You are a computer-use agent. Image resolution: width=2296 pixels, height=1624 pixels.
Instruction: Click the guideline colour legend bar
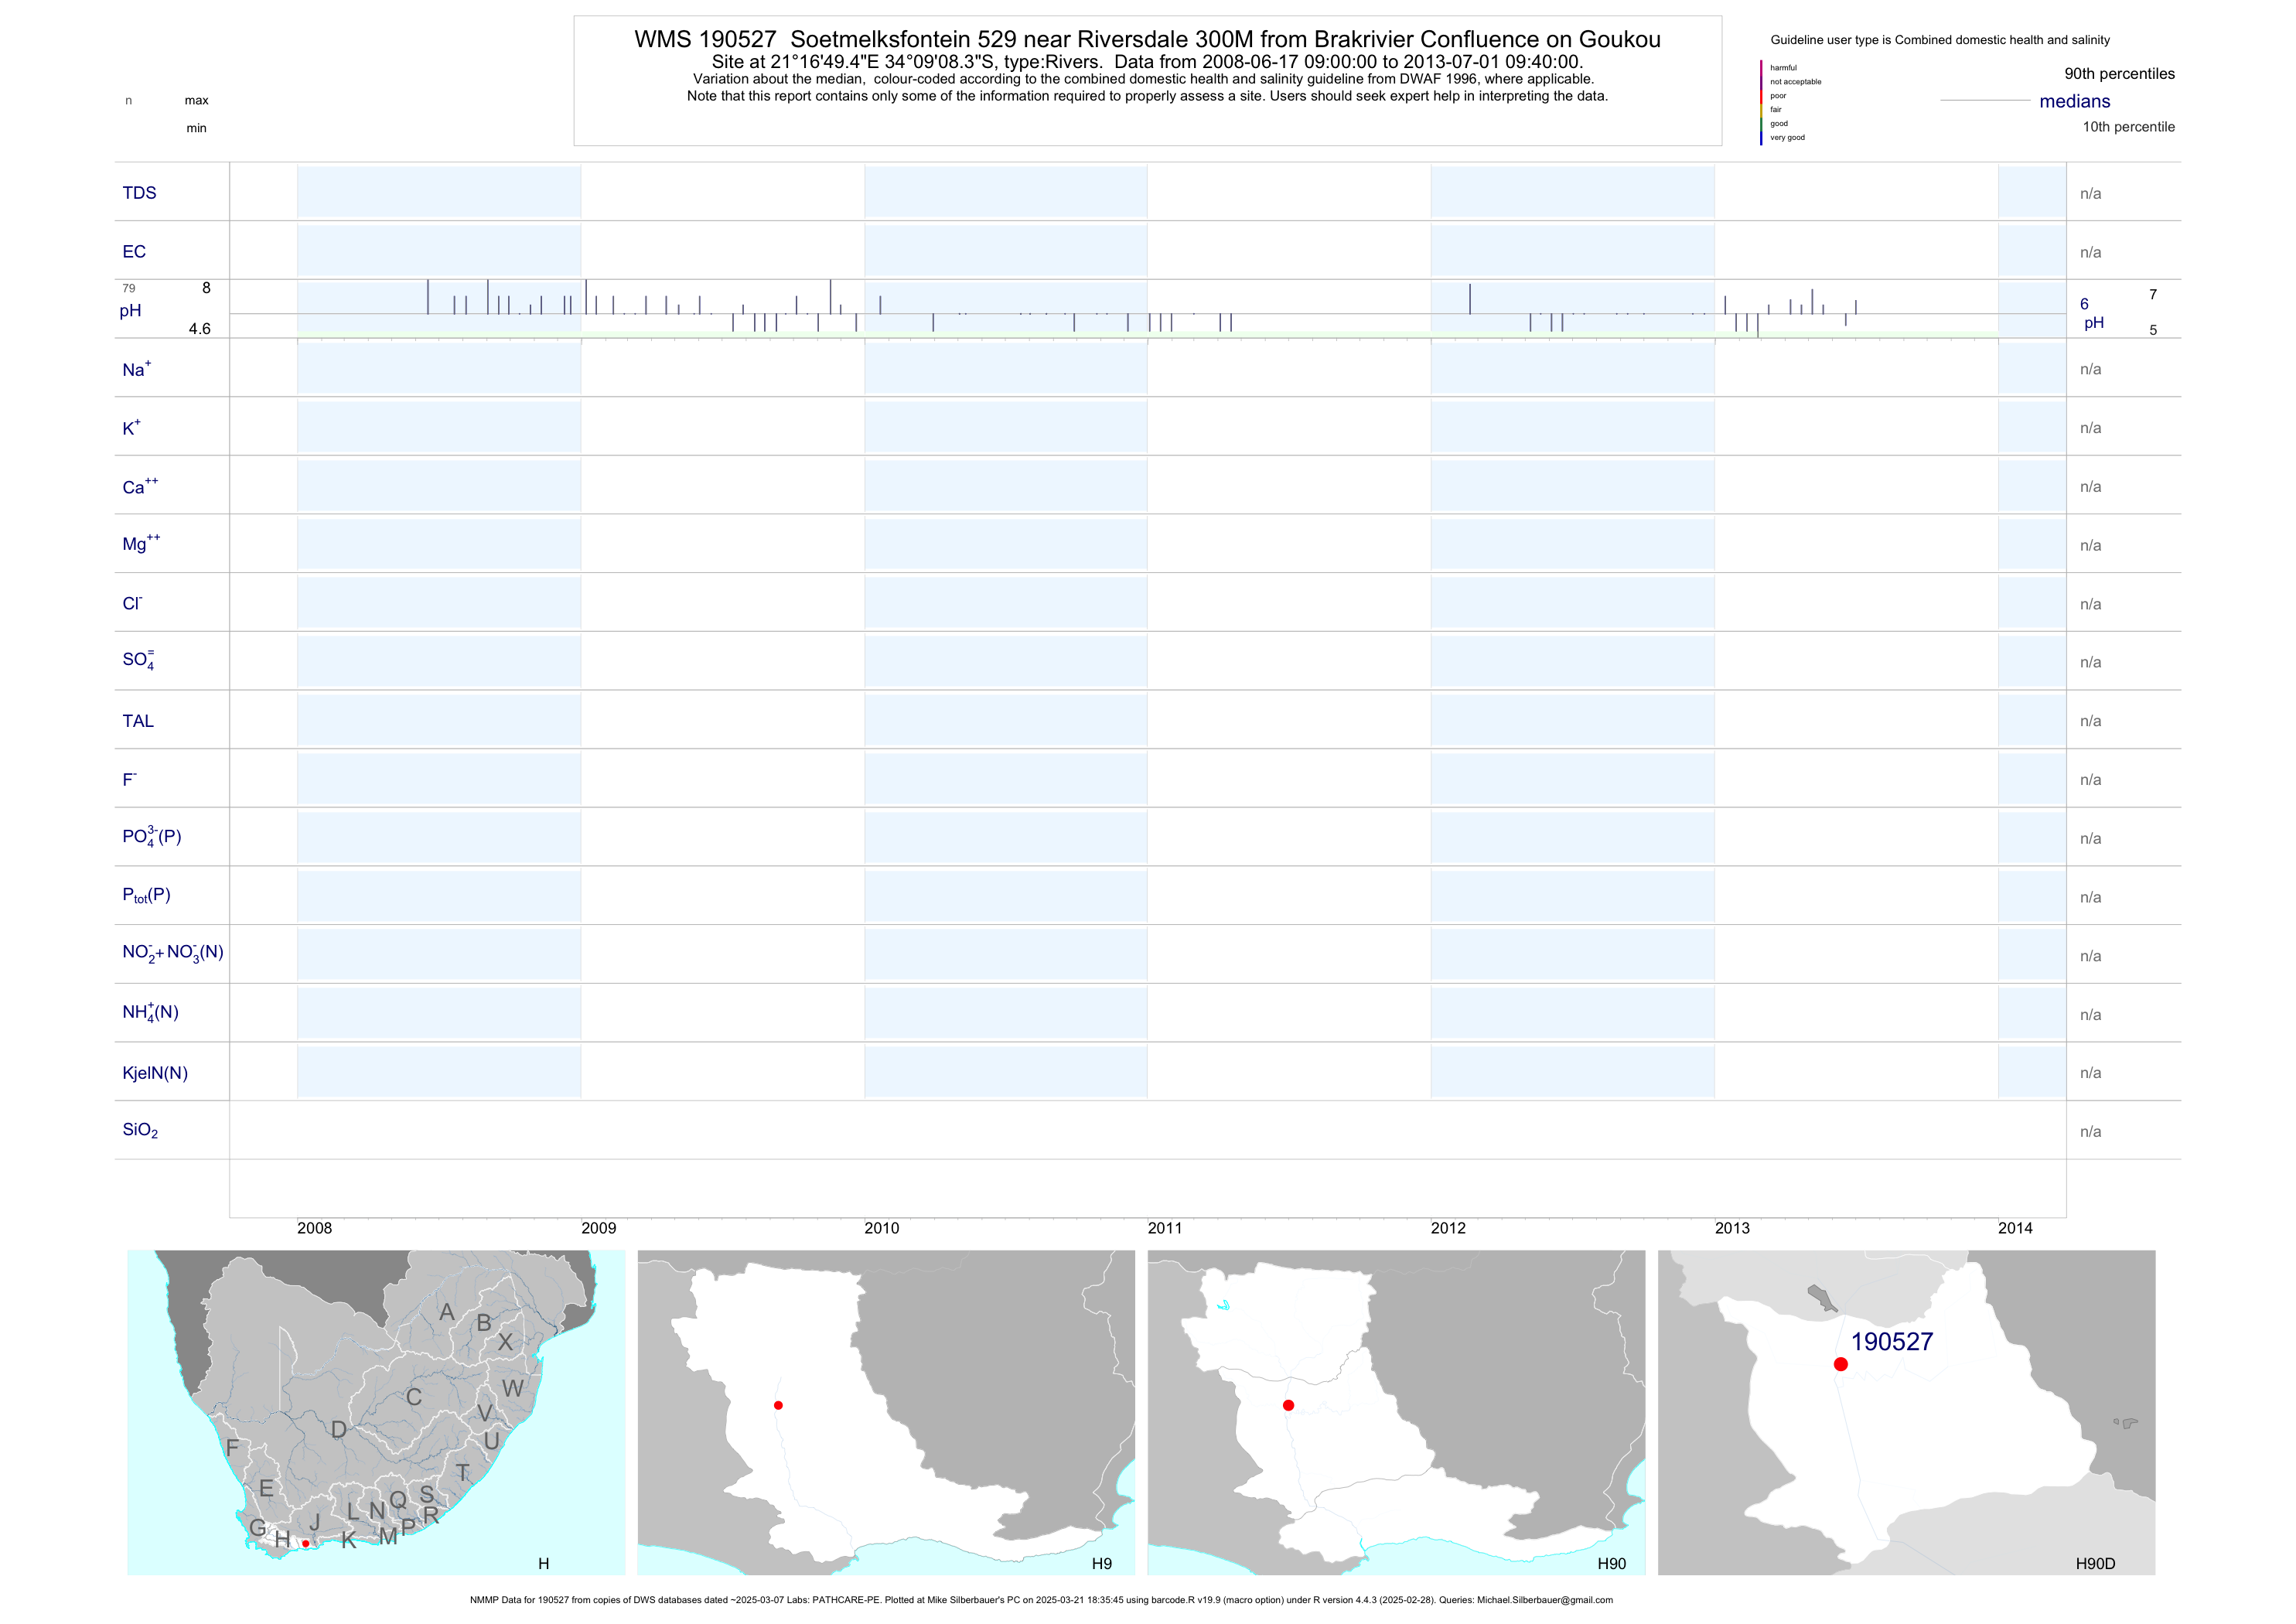[x=1761, y=103]
